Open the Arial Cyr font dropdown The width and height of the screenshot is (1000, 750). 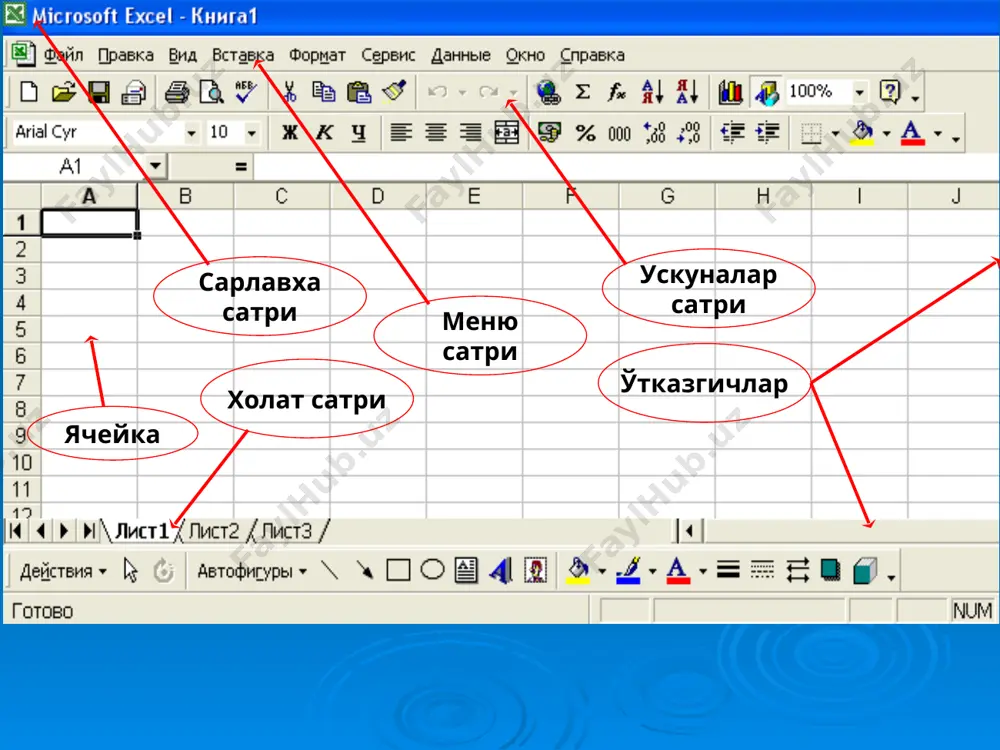191,133
